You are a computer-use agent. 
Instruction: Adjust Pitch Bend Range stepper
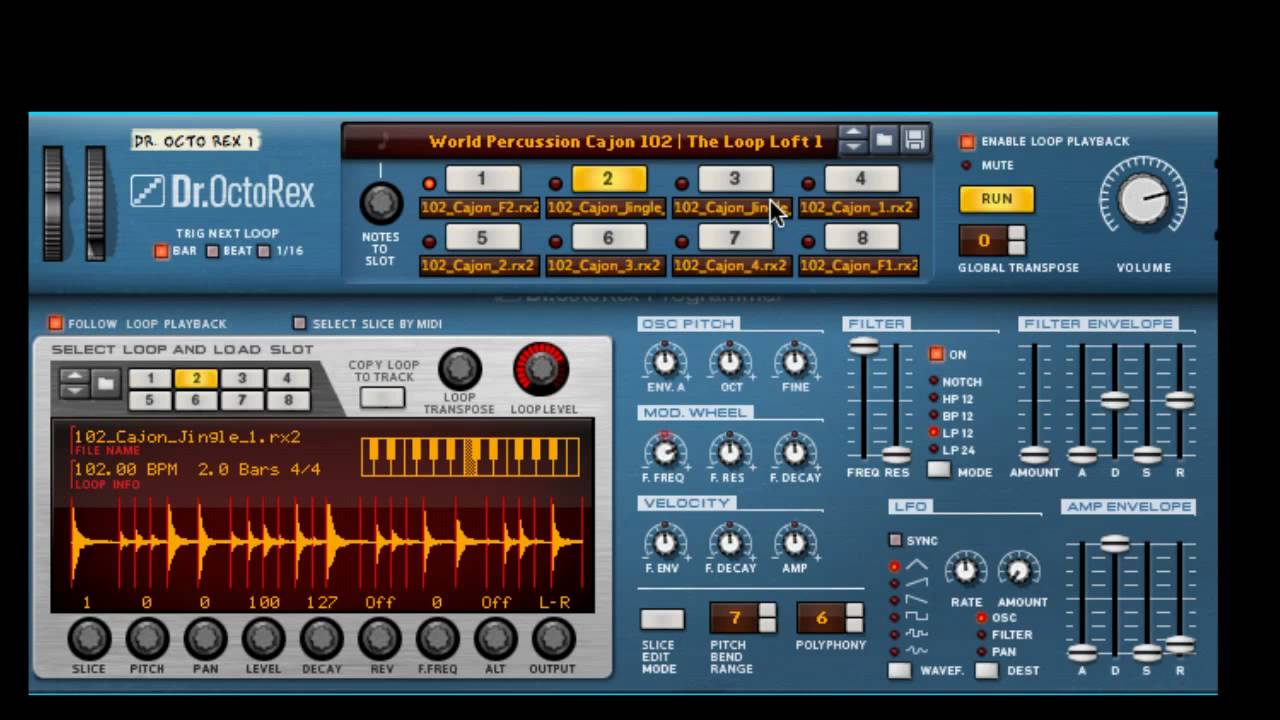pos(767,618)
